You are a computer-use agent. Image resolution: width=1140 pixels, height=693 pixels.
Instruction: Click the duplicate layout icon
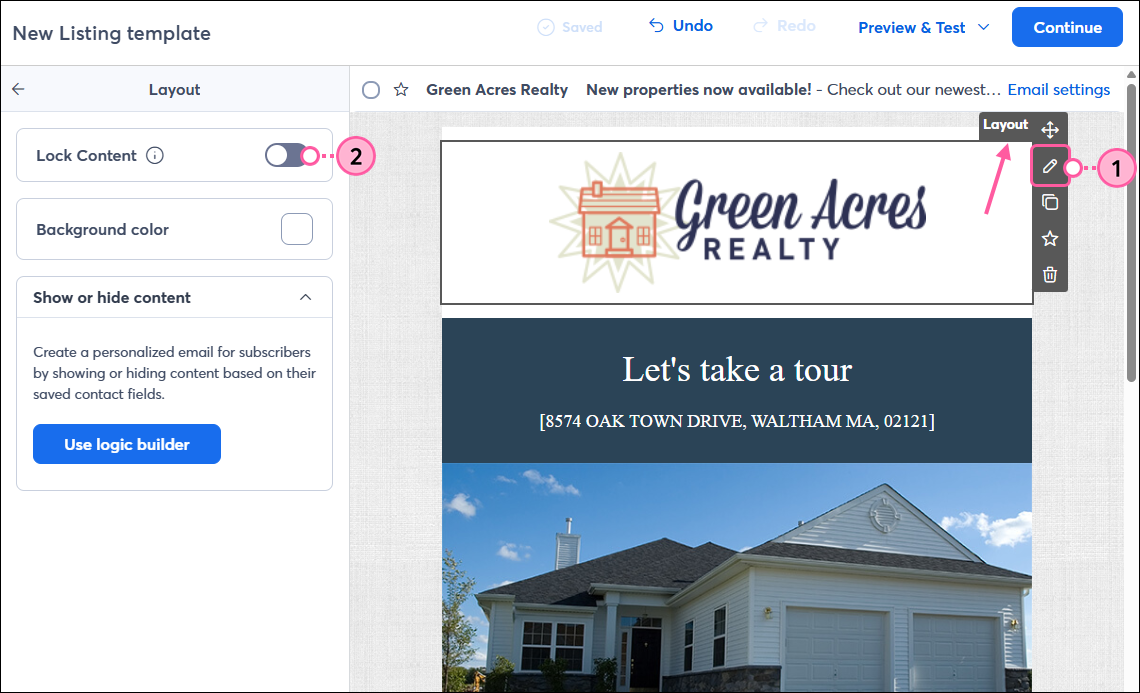1050,202
